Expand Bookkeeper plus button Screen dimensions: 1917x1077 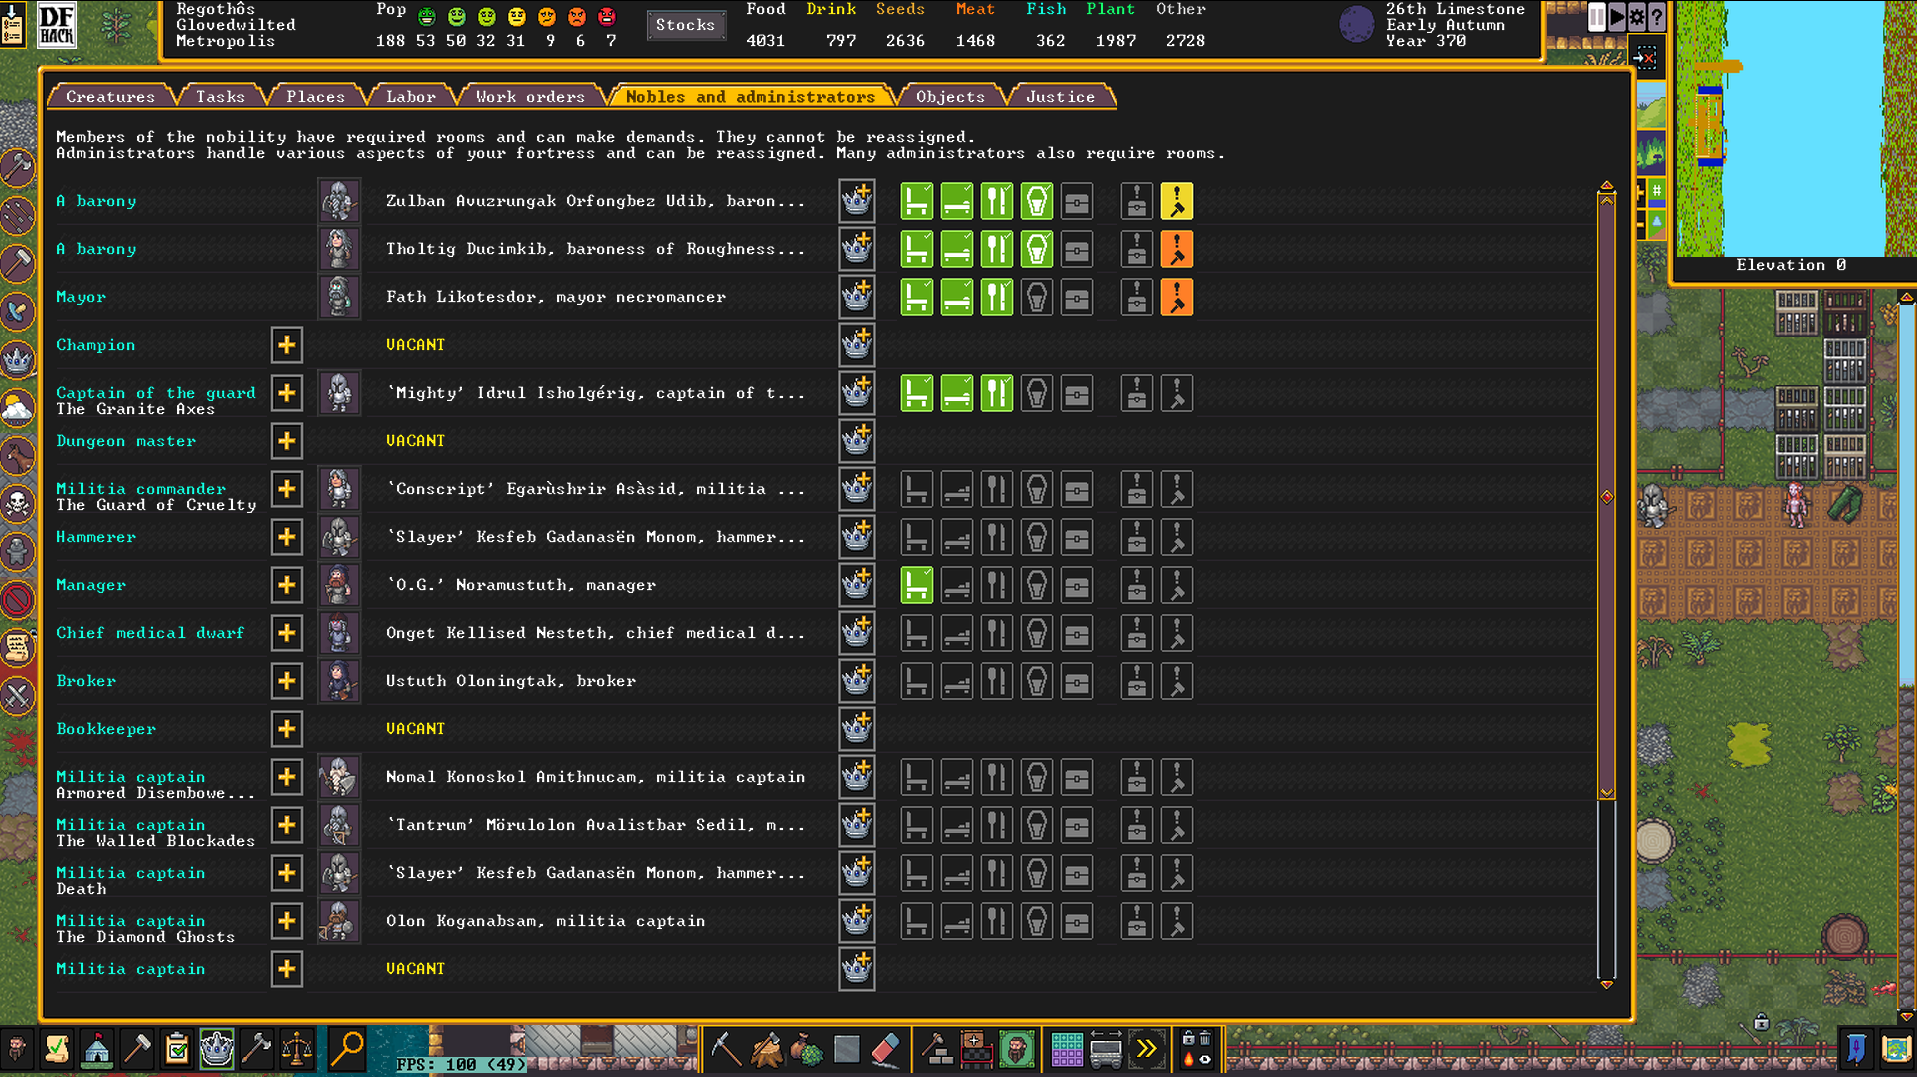pyautogui.click(x=287, y=729)
